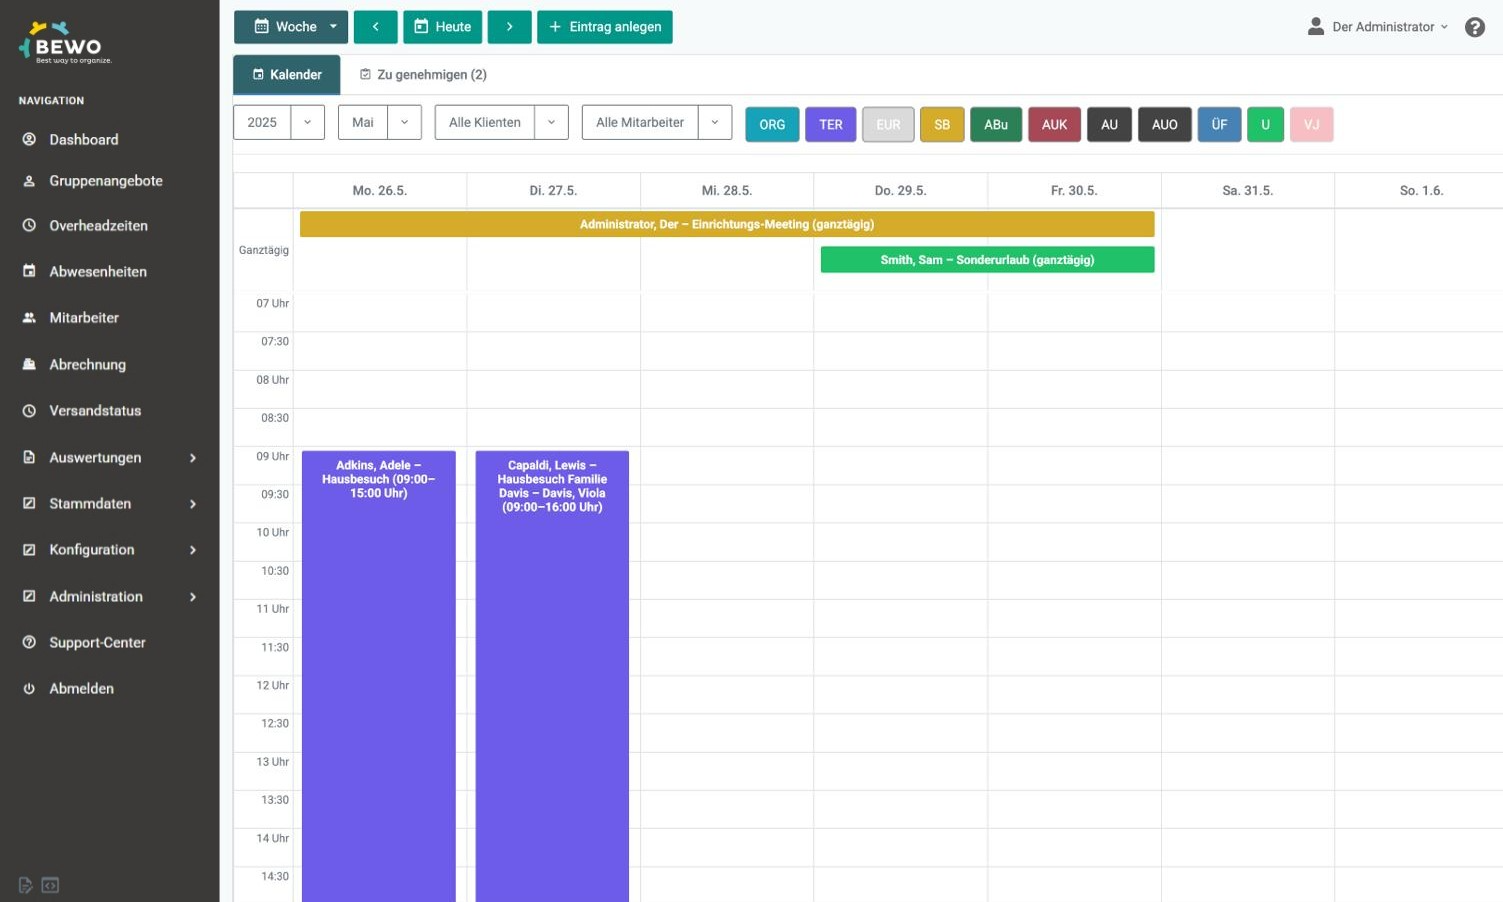This screenshot has width=1503, height=902.
Task: Toggle the SB entry type filter
Action: pos(942,124)
